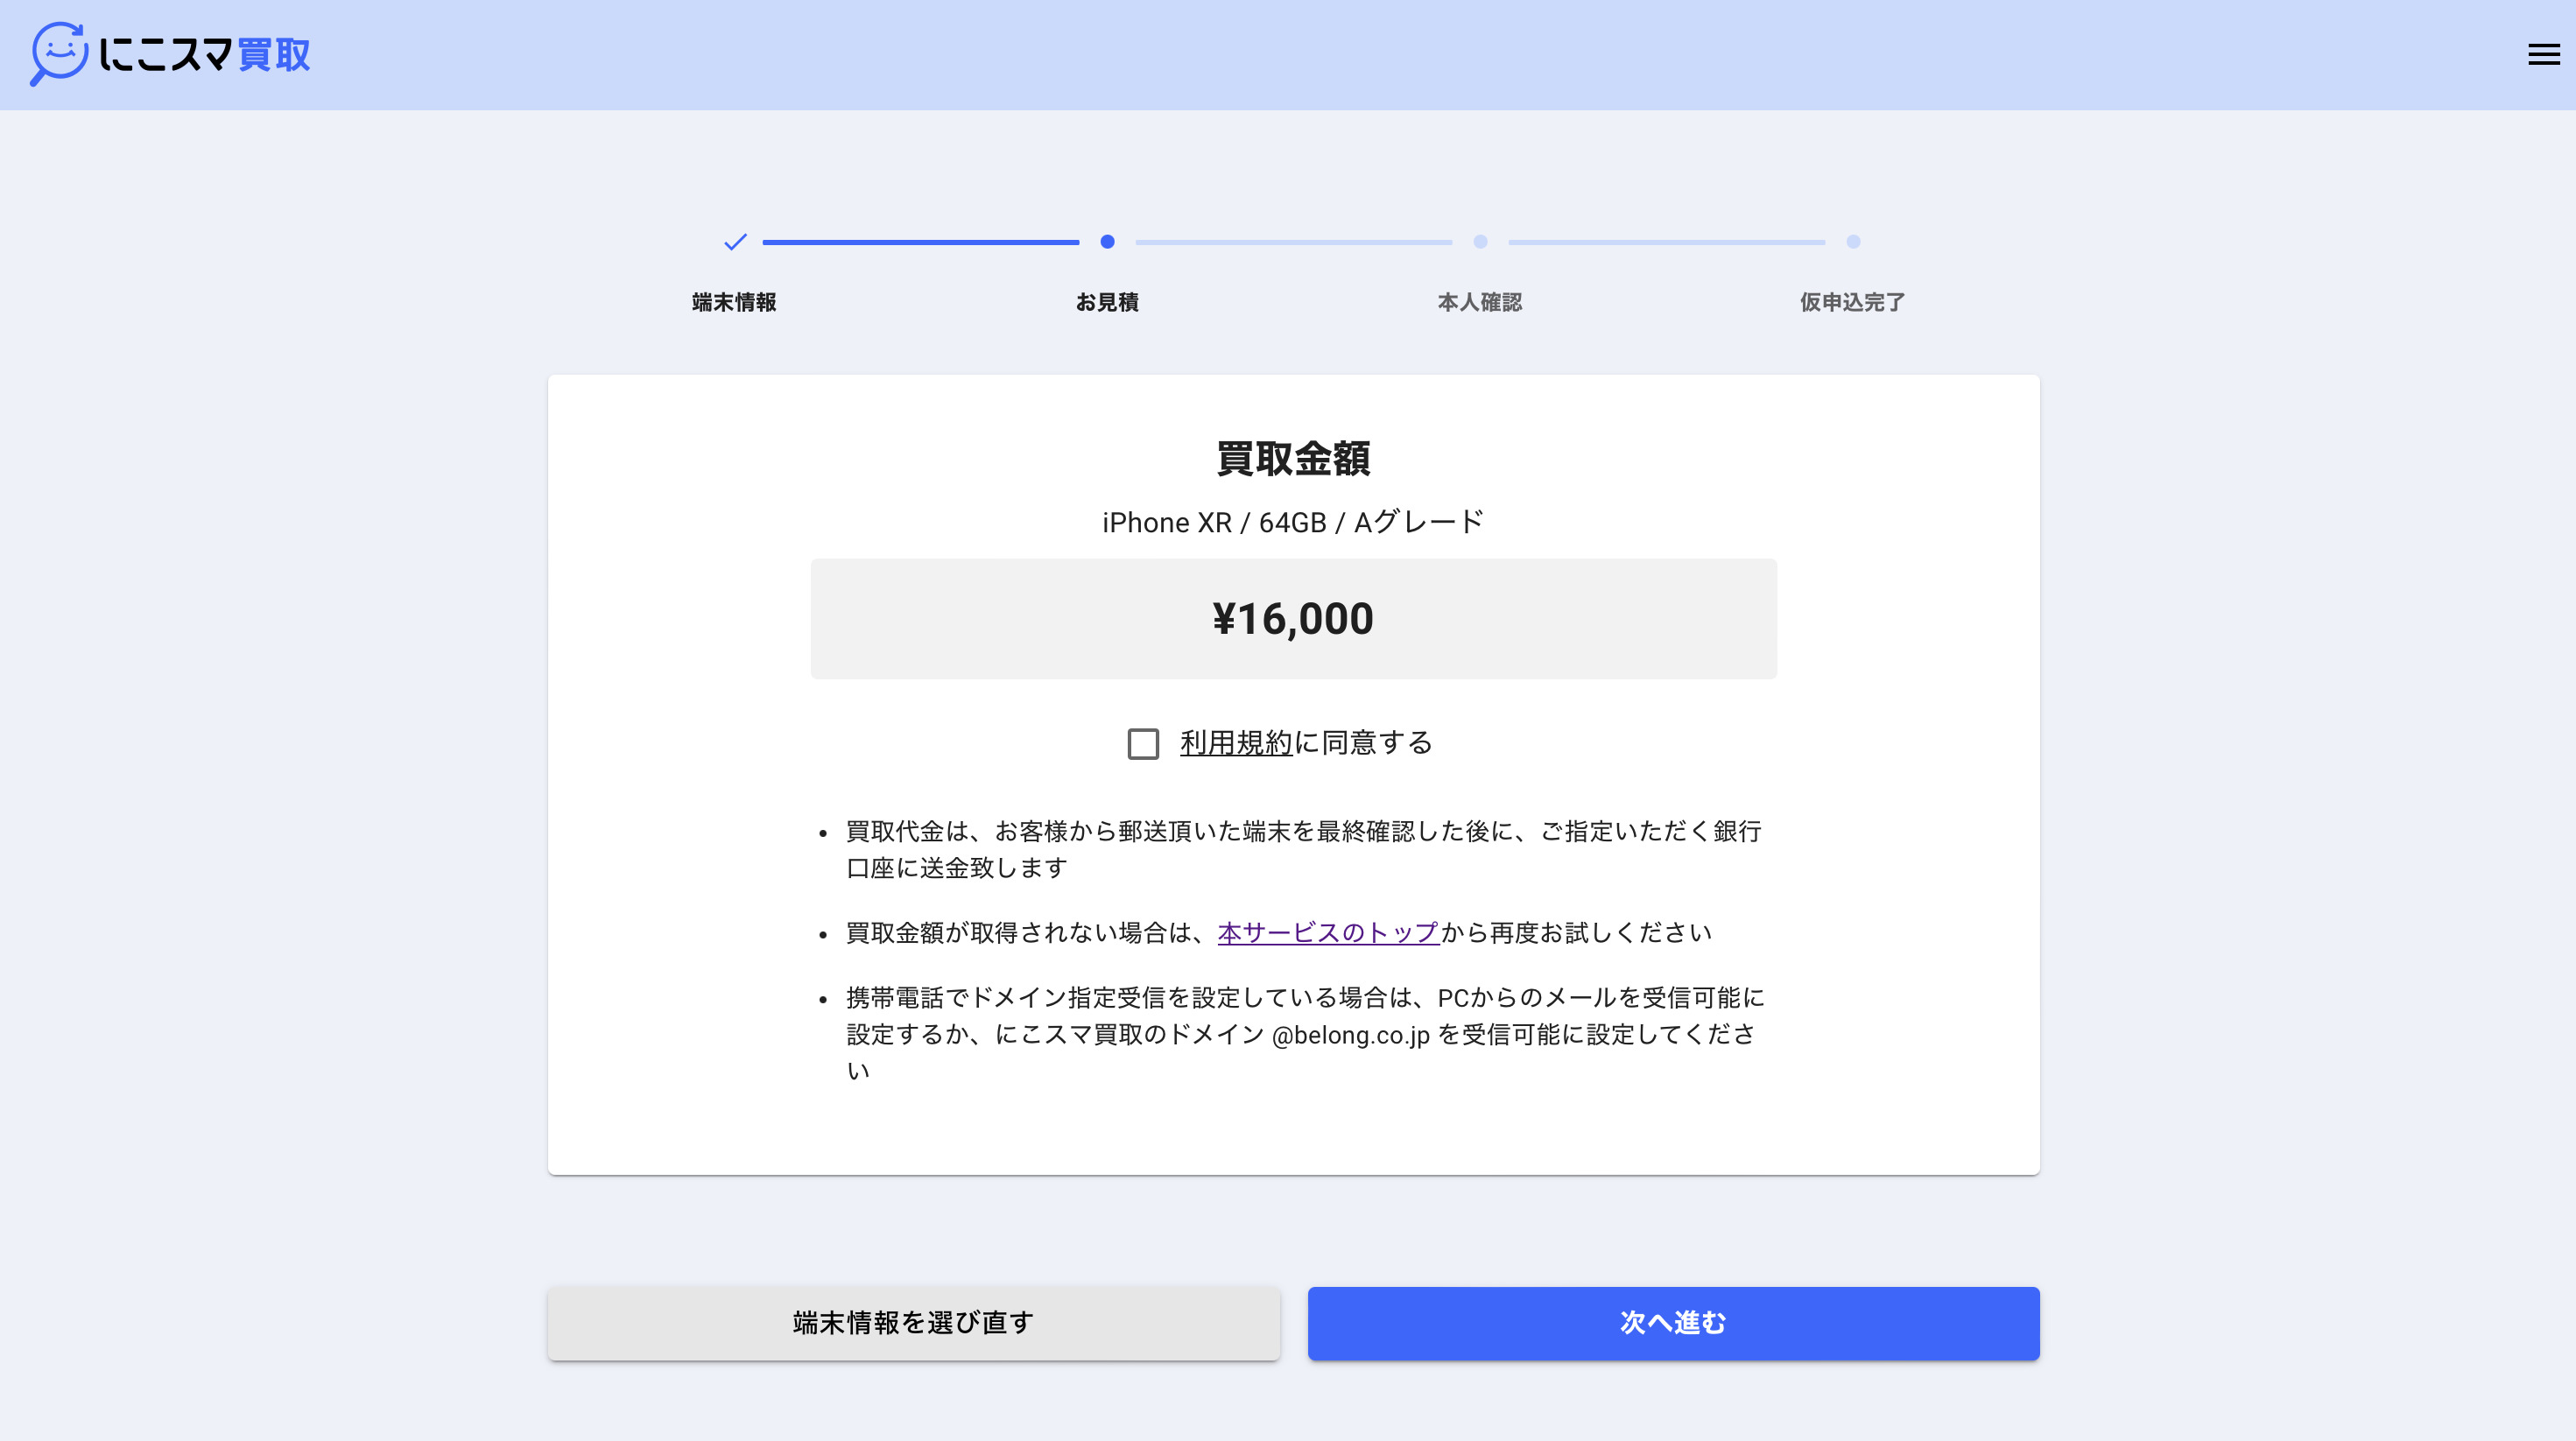
Task: Select the 本人確認 step label
Action: tap(1480, 302)
